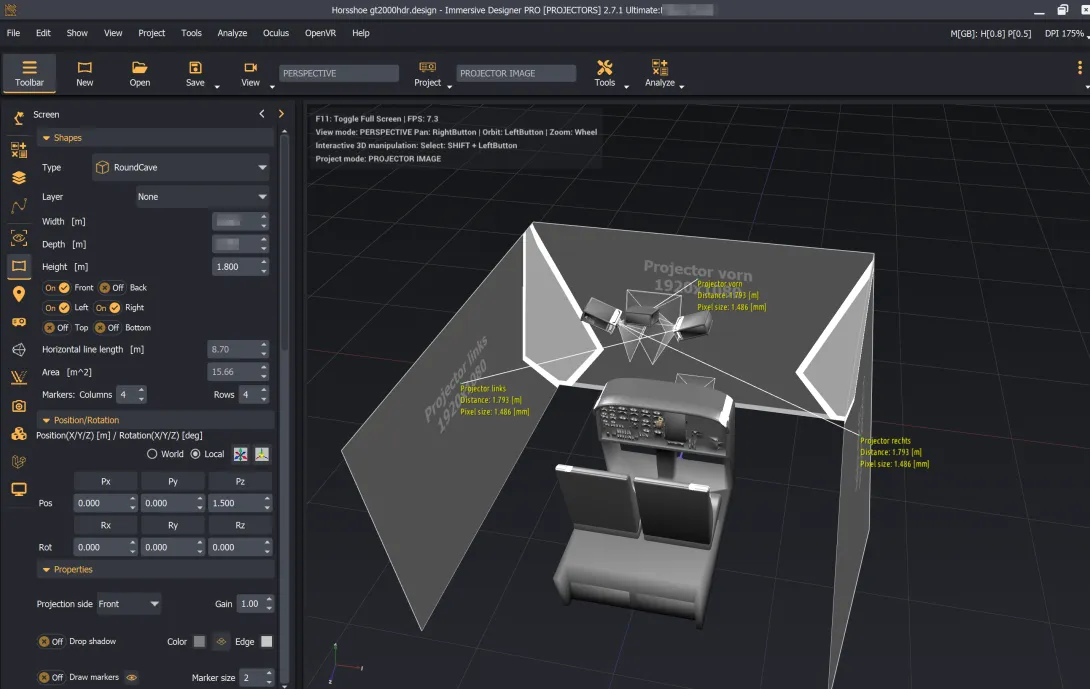Click the Edge color swatch
Viewport: 1090px width, 689px height.
pos(266,642)
